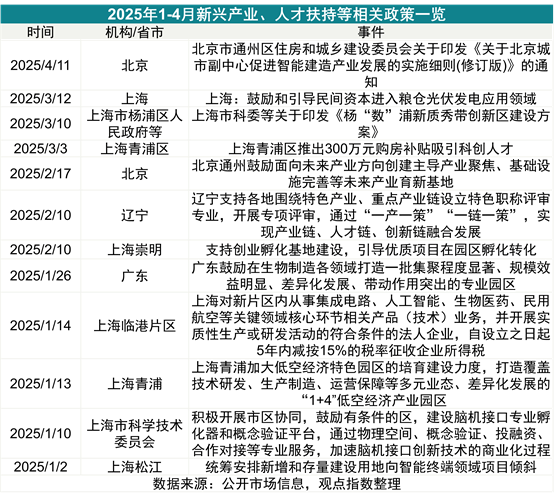Click the table title banner for 2025年1-4月

point(277,14)
